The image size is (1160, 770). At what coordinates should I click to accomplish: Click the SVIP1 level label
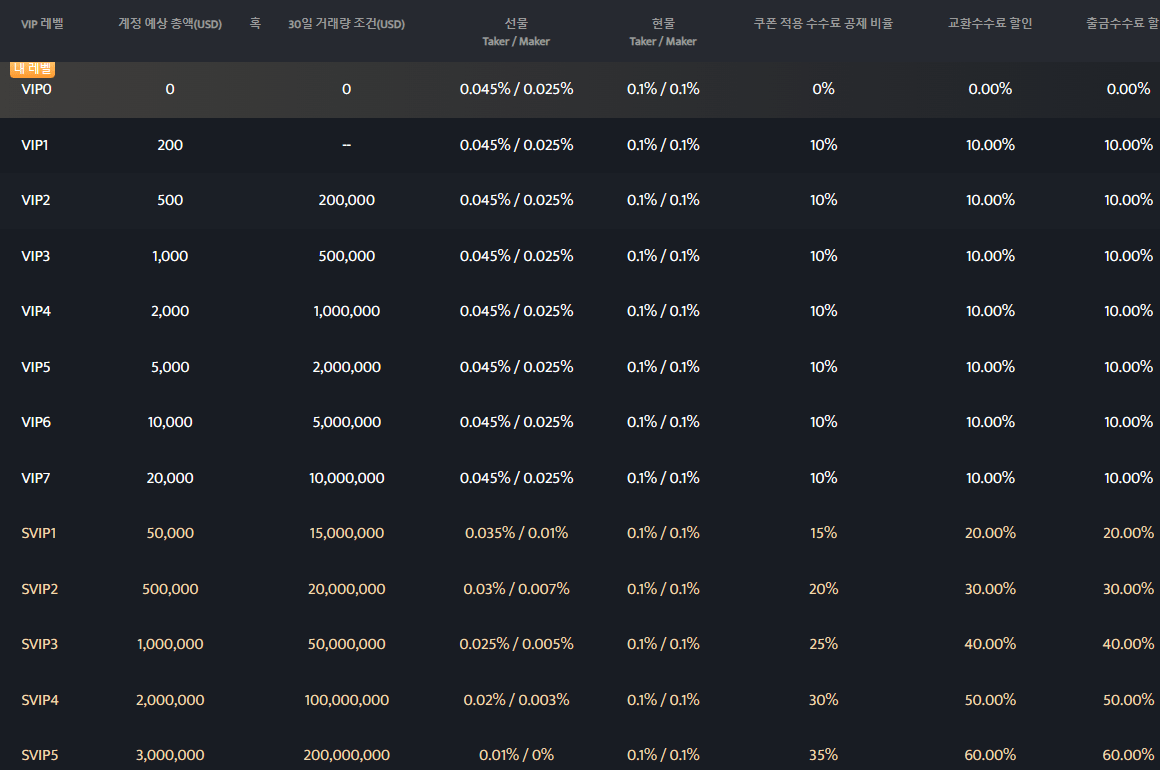(39, 533)
